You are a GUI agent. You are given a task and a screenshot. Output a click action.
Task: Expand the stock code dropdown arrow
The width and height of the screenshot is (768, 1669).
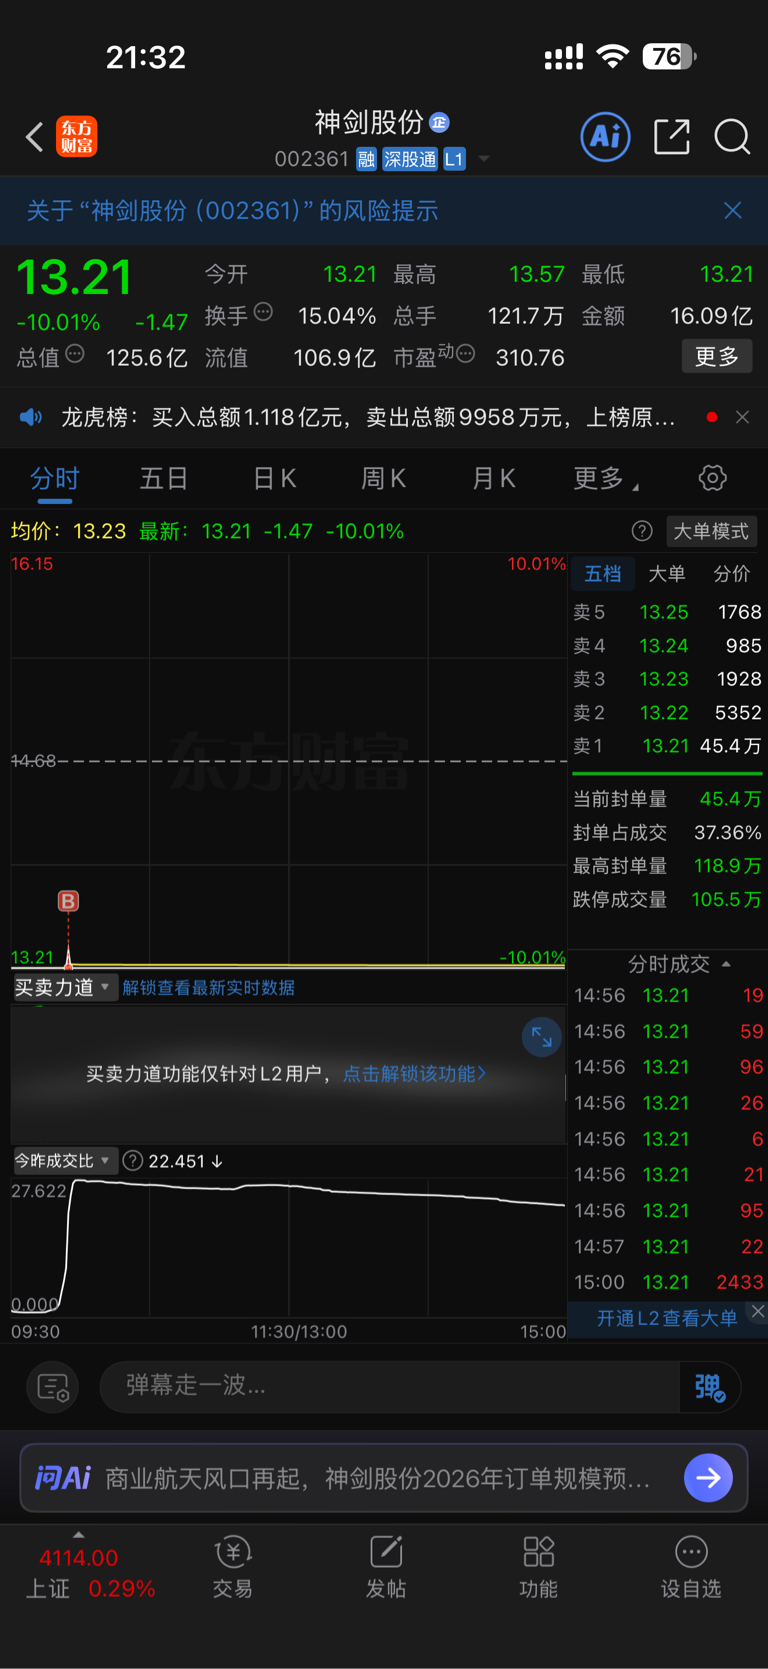pos(484,159)
